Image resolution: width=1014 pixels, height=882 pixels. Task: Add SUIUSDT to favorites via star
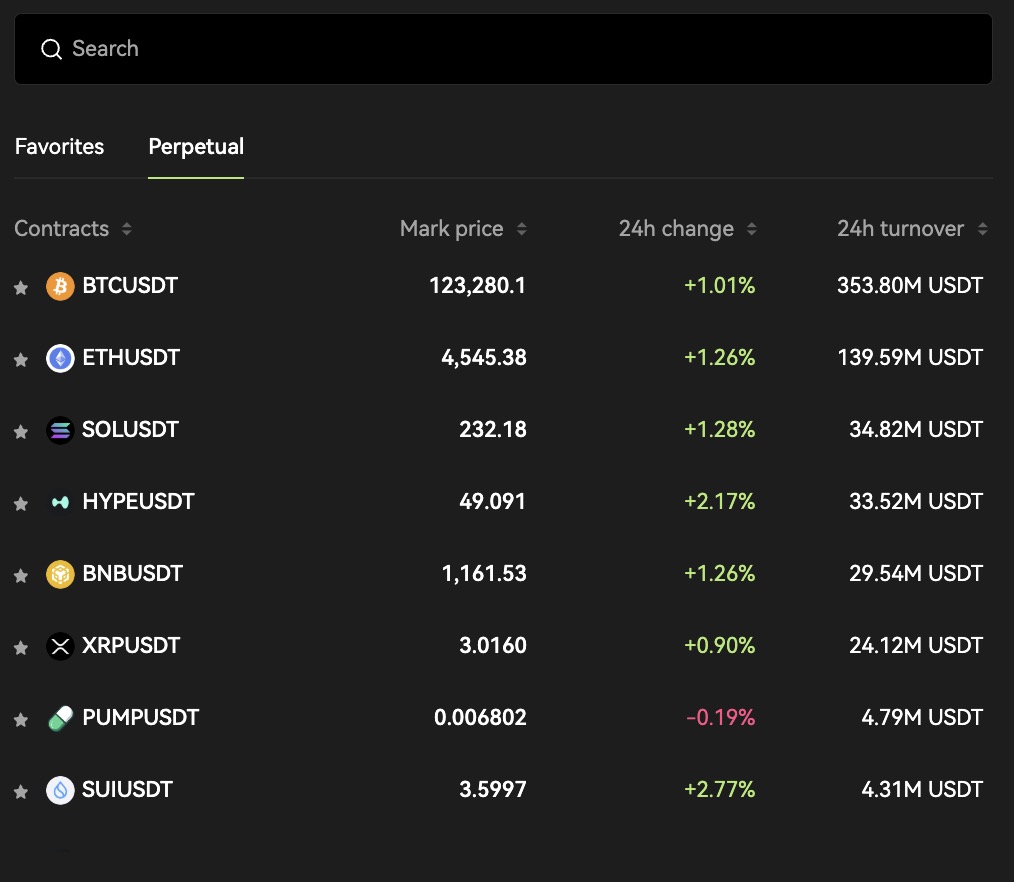20,792
